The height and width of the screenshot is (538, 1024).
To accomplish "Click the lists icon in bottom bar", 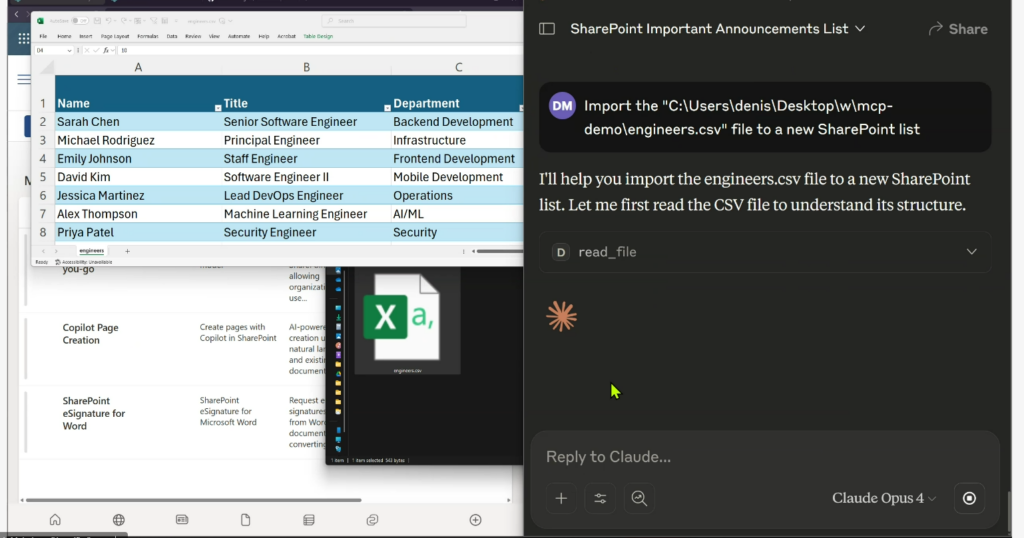I will point(309,520).
